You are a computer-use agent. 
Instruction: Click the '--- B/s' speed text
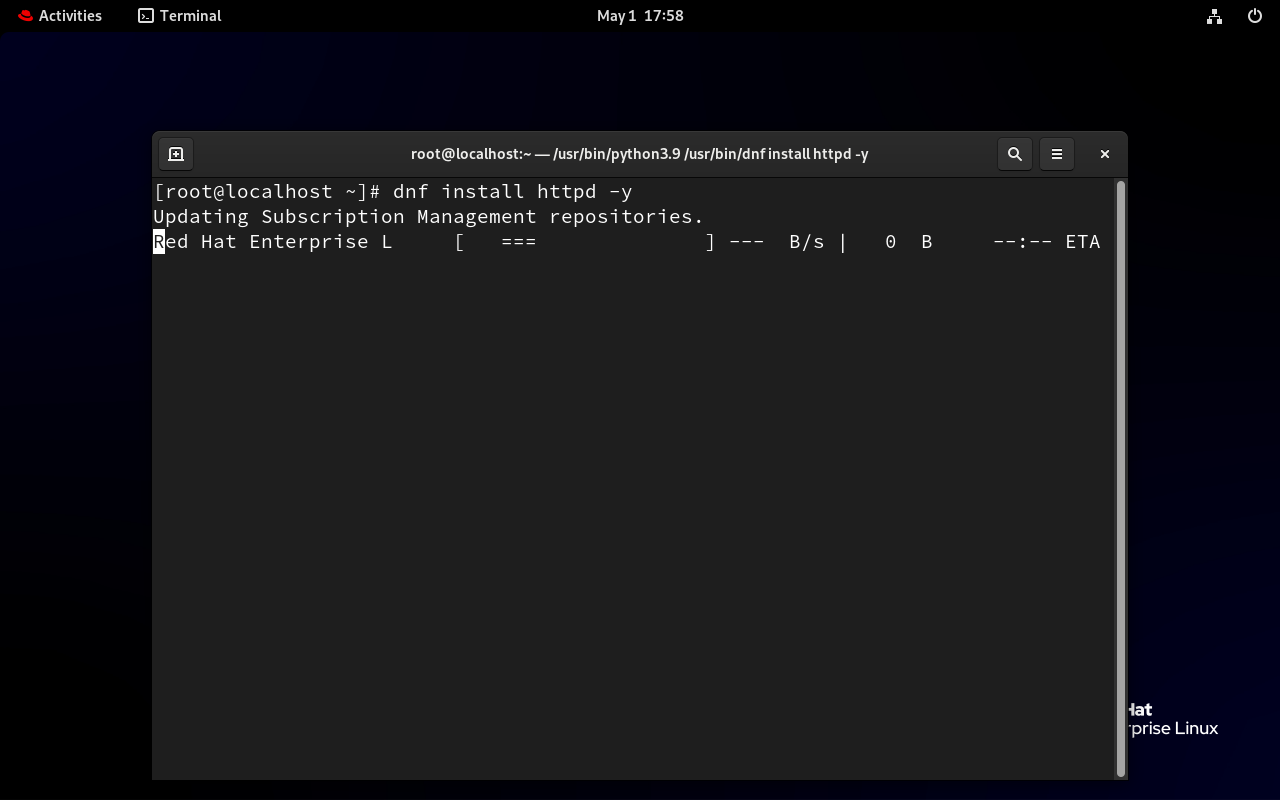click(x=777, y=242)
